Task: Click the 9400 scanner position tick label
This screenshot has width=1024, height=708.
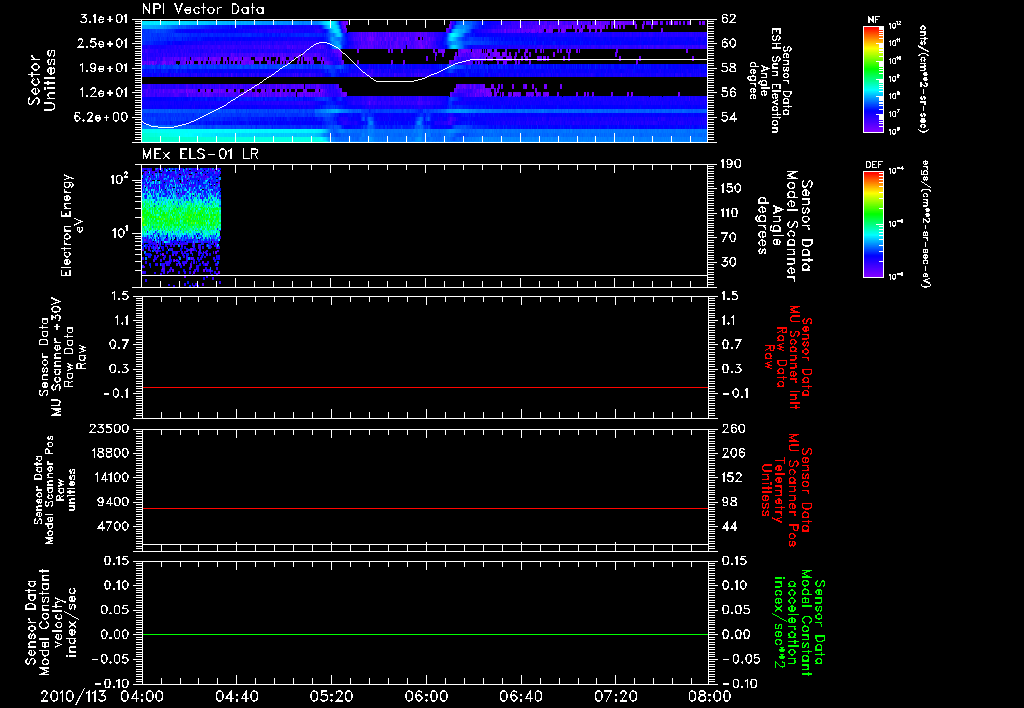Action: coord(113,502)
